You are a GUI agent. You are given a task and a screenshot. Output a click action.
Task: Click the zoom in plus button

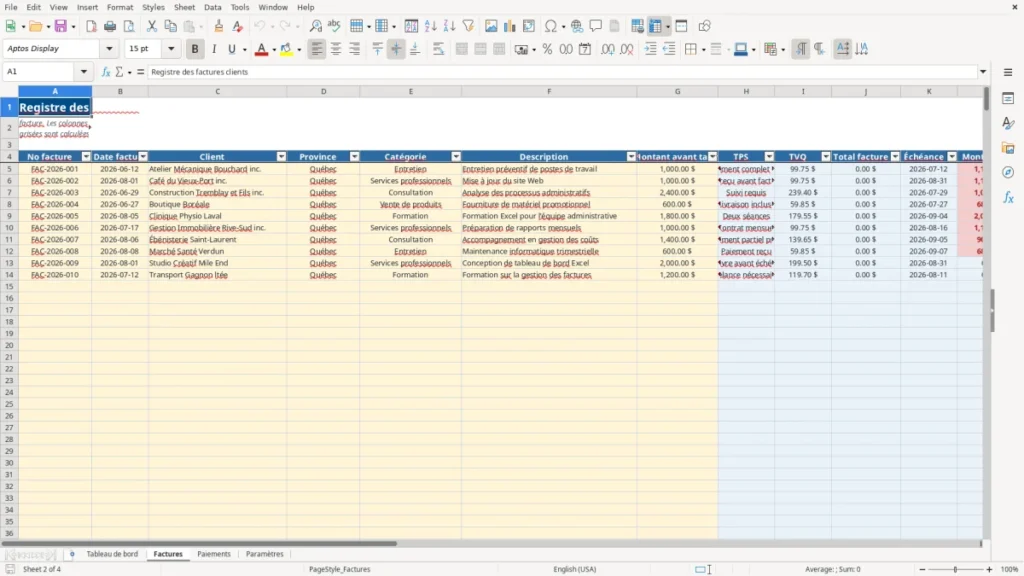989,569
